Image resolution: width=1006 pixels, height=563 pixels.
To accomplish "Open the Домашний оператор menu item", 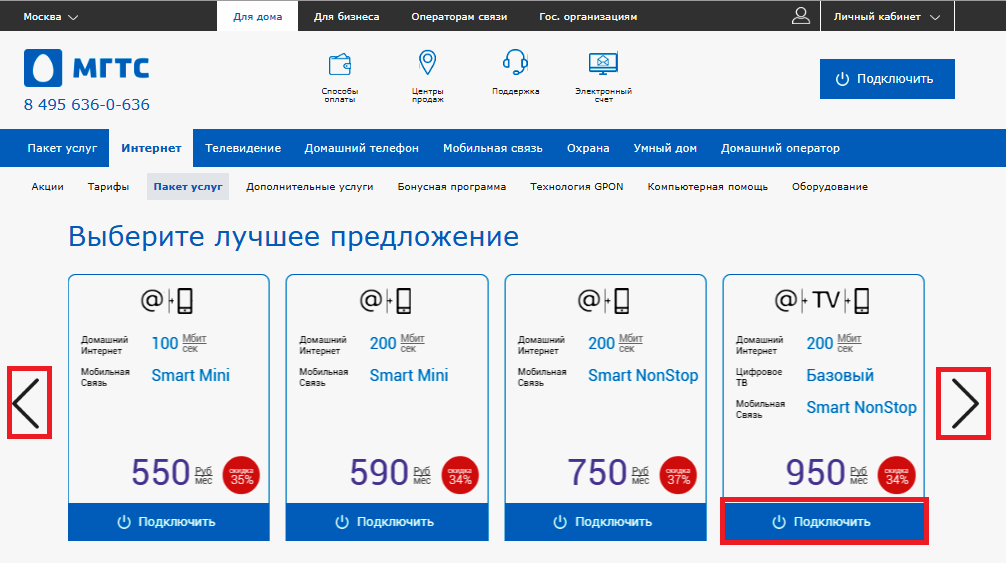I will point(780,148).
